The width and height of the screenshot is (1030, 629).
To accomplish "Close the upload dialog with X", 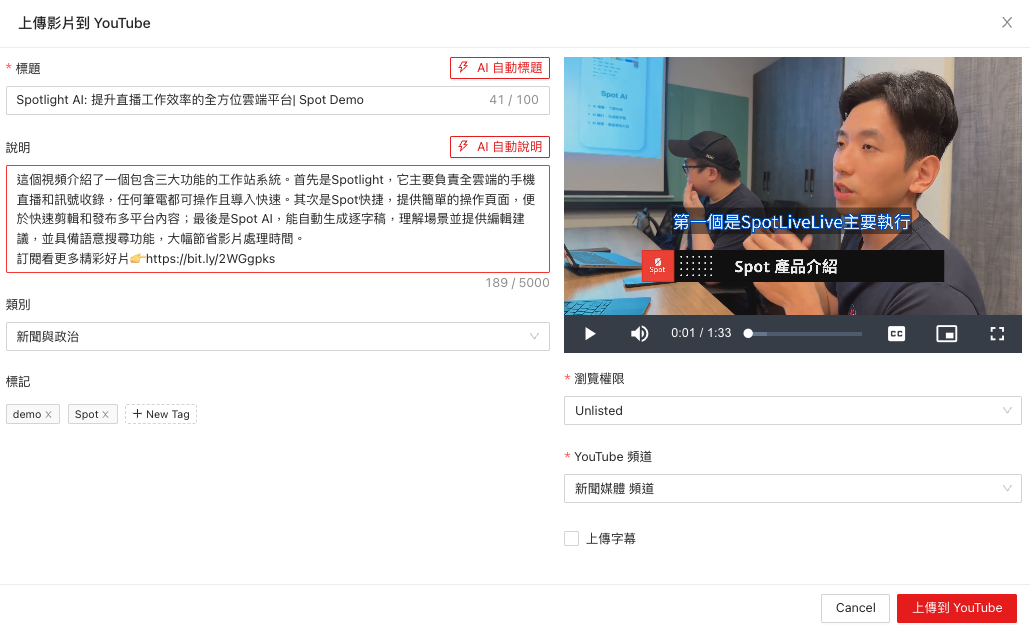I will click(1006, 23).
